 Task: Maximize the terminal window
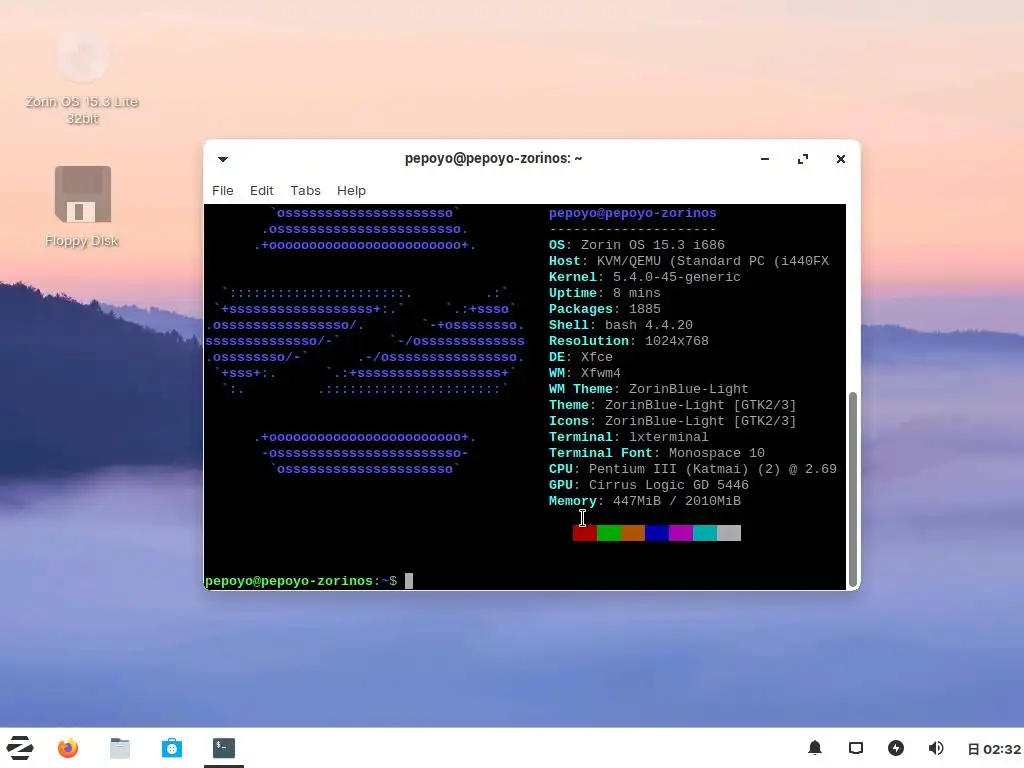(803, 159)
